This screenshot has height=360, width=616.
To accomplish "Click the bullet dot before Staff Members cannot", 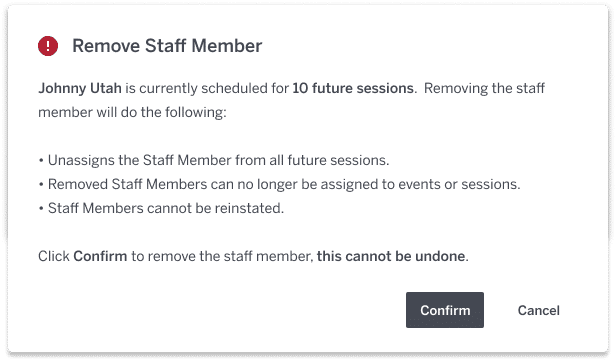I will [x=41, y=209].
